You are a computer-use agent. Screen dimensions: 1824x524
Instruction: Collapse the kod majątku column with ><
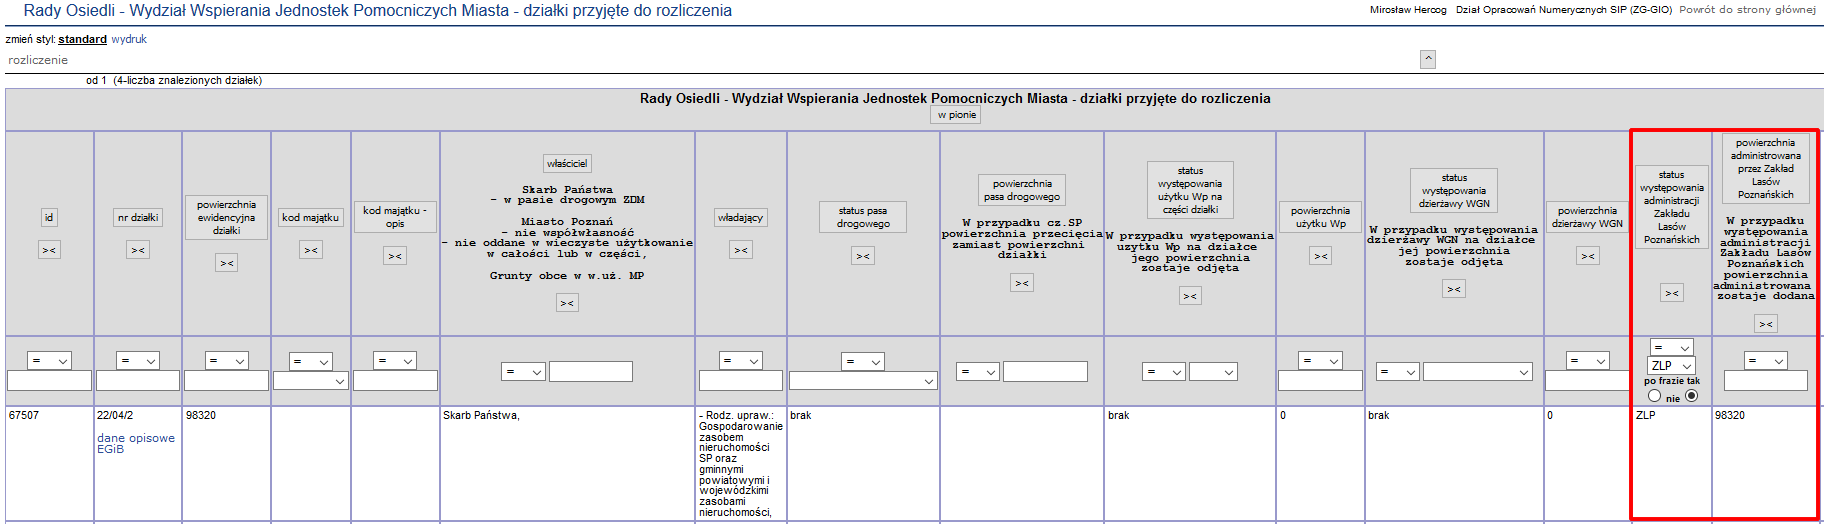[x=311, y=250]
